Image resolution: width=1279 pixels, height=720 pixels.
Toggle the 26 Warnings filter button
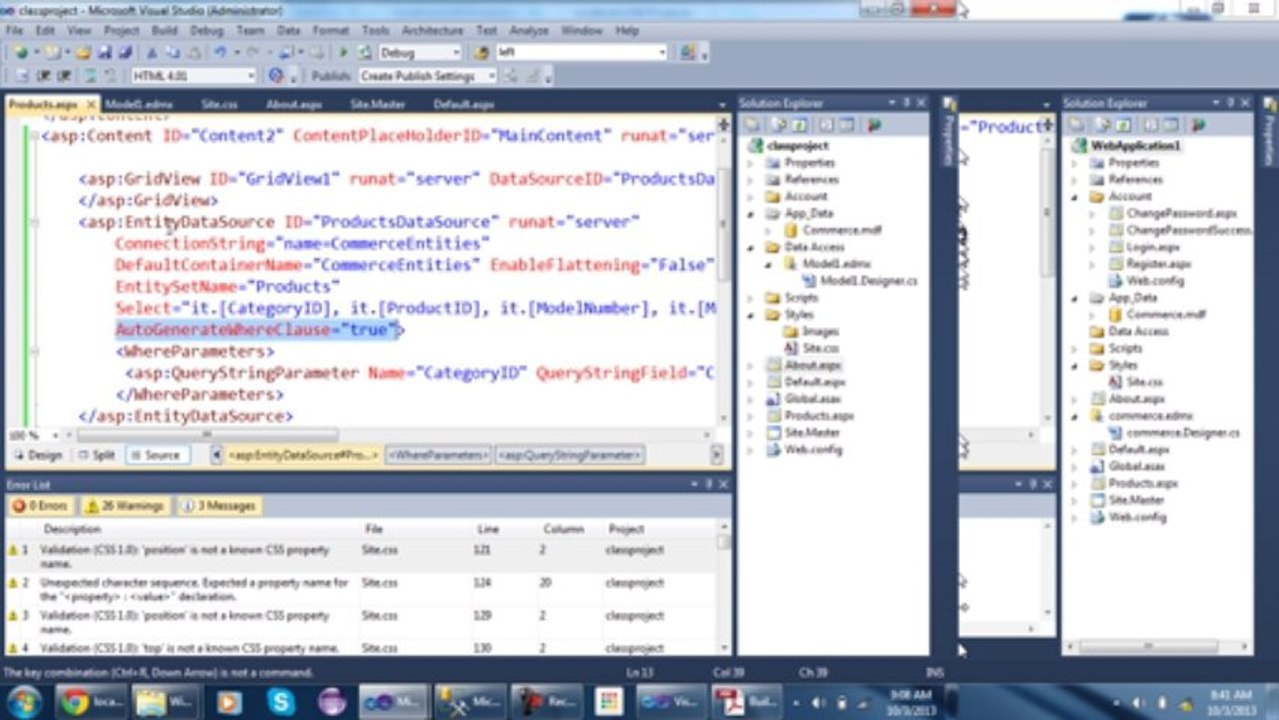[125, 506]
